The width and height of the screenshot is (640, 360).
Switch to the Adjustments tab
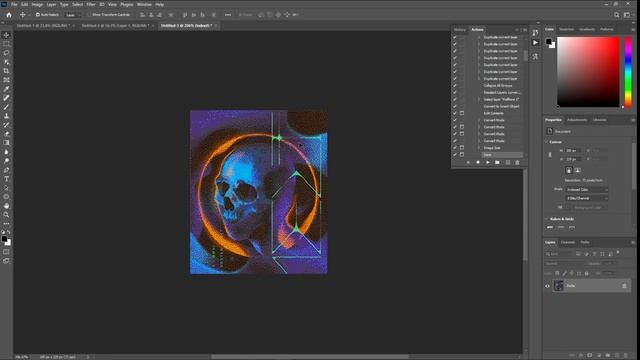click(x=577, y=120)
